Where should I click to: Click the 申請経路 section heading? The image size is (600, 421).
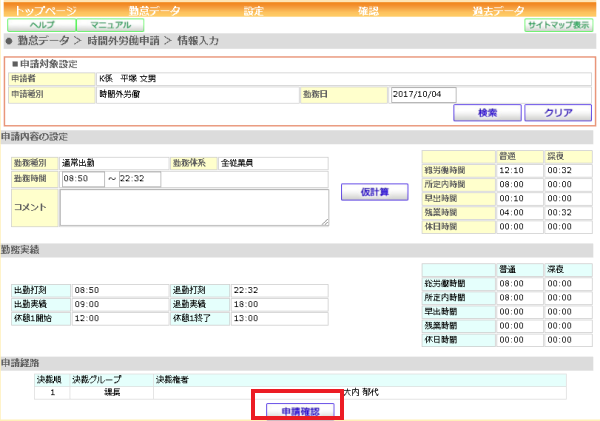pos(20,363)
